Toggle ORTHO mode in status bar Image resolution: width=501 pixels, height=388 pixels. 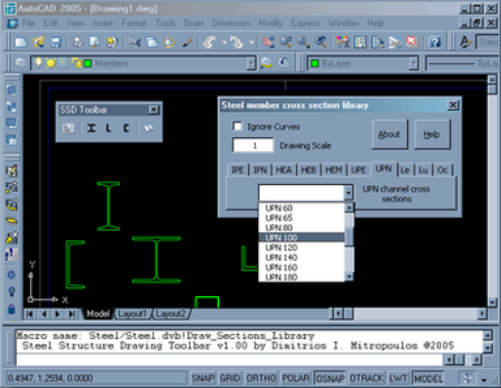click(261, 378)
